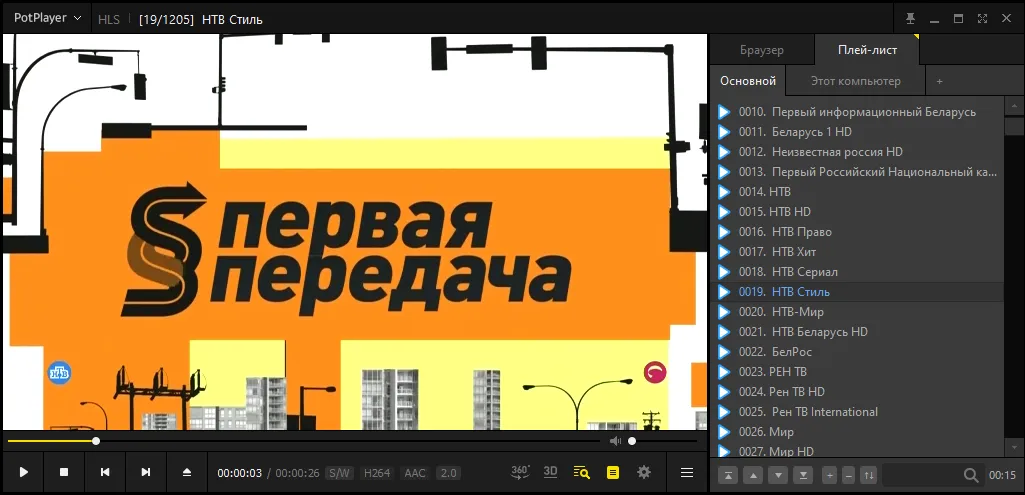
Task: Toggle the S/W decoder indicator
Action: point(339,473)
